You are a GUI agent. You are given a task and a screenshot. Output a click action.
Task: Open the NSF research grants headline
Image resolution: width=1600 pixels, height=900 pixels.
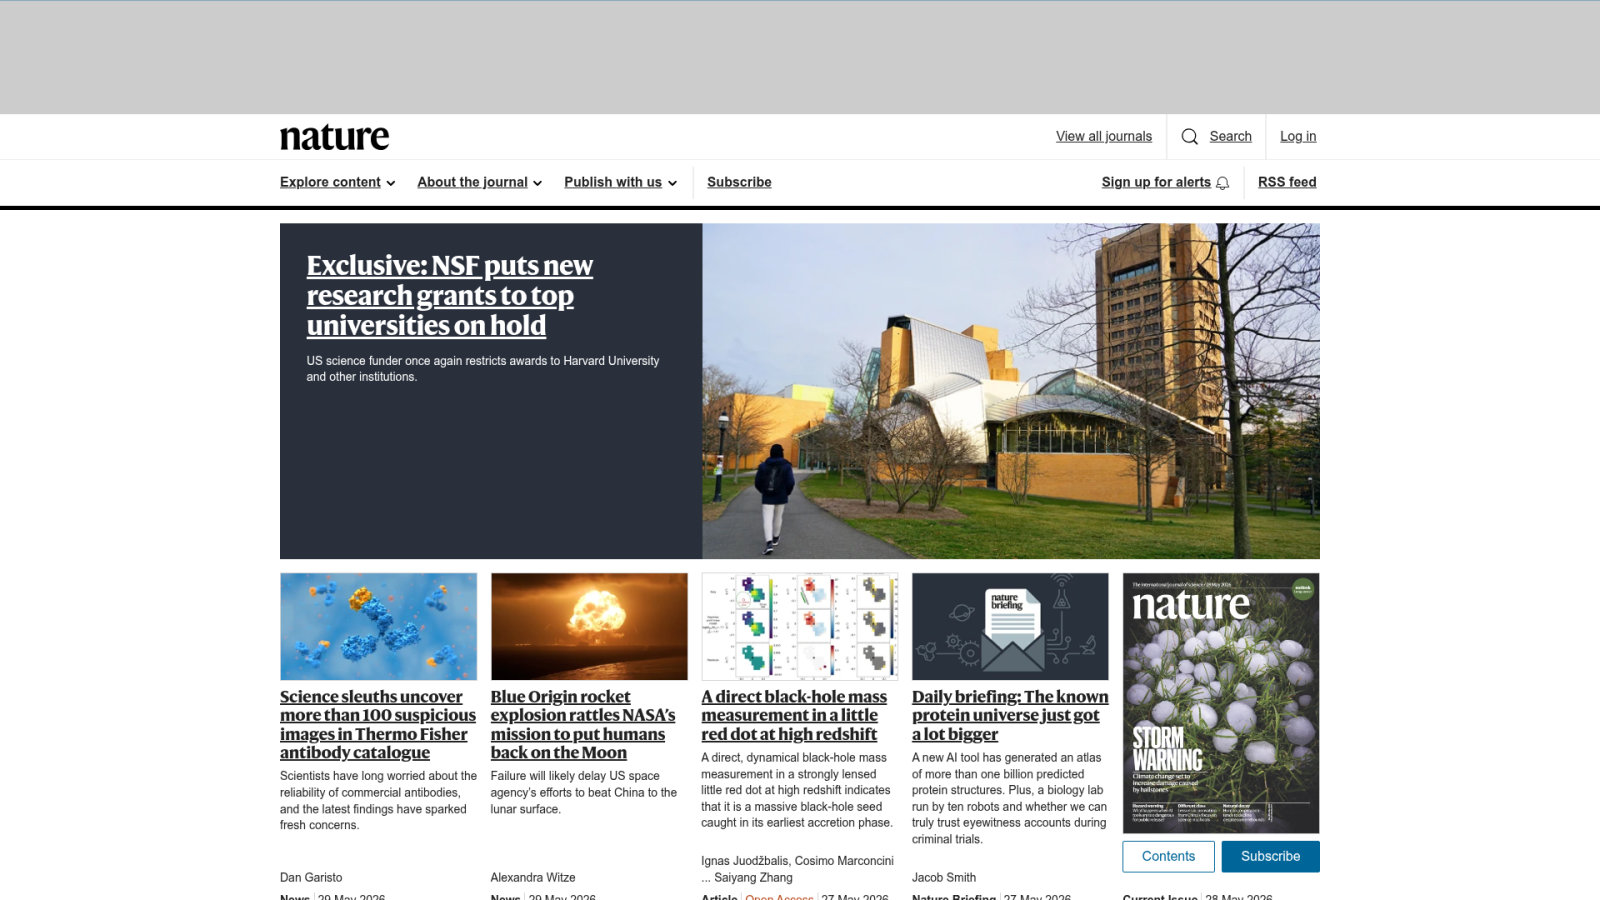click(x=449, y=295)
